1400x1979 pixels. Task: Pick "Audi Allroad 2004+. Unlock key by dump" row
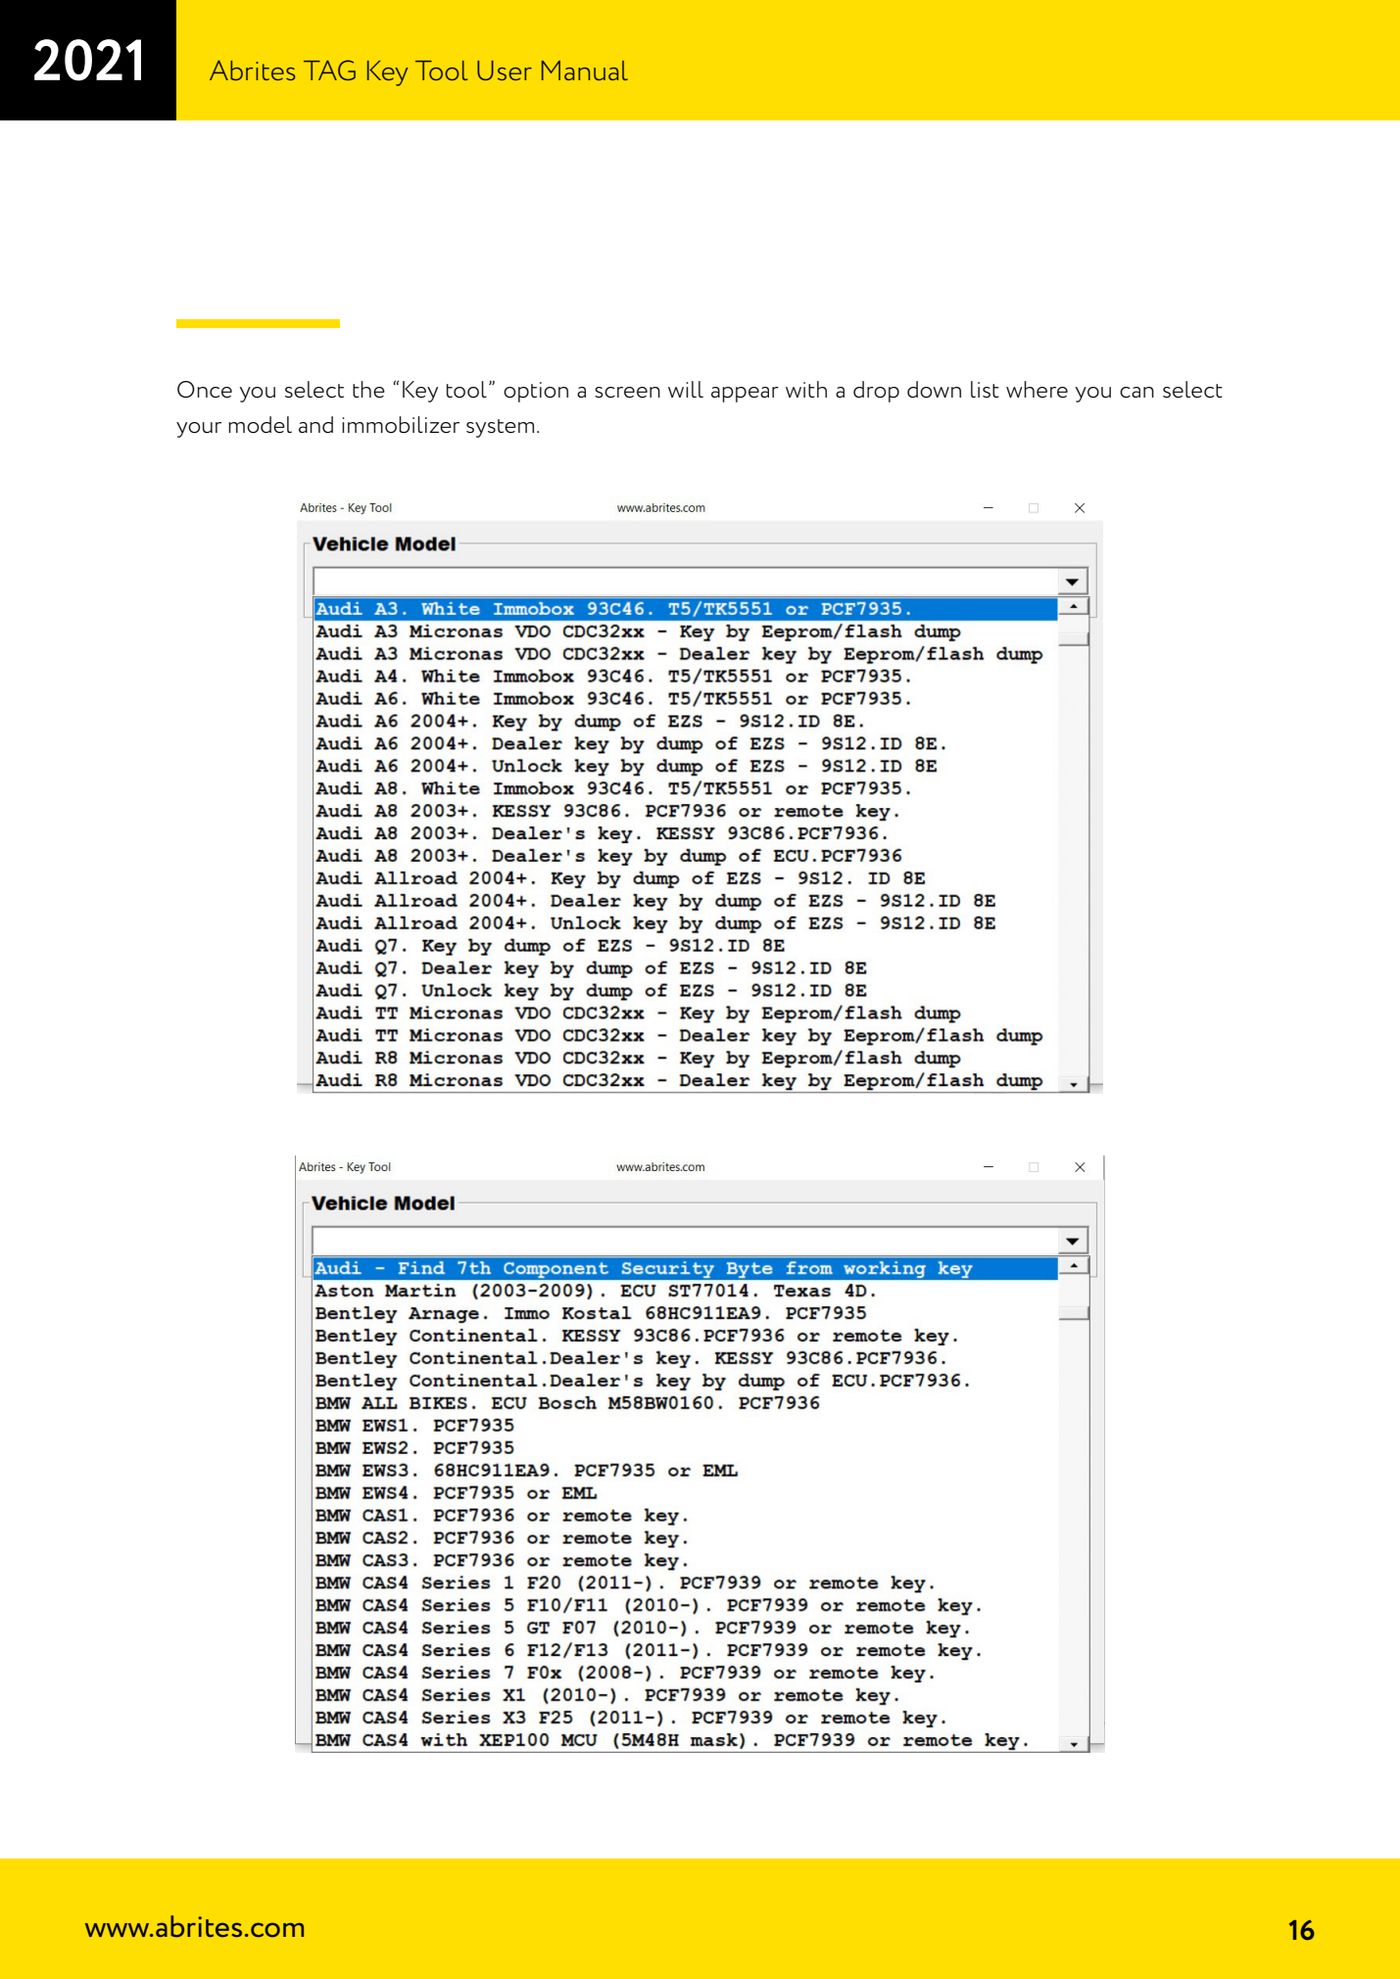686,923
